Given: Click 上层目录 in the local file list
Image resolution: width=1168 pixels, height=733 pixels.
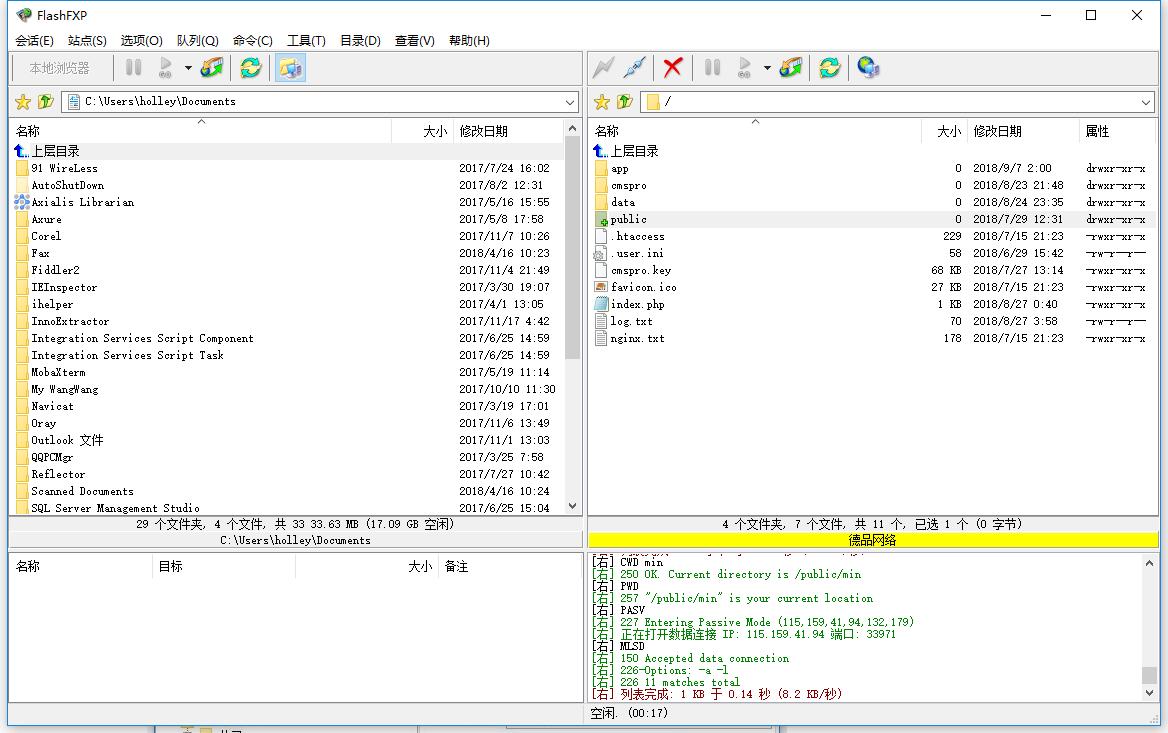Looking at the screenshot, I should (x=55, y=151).
